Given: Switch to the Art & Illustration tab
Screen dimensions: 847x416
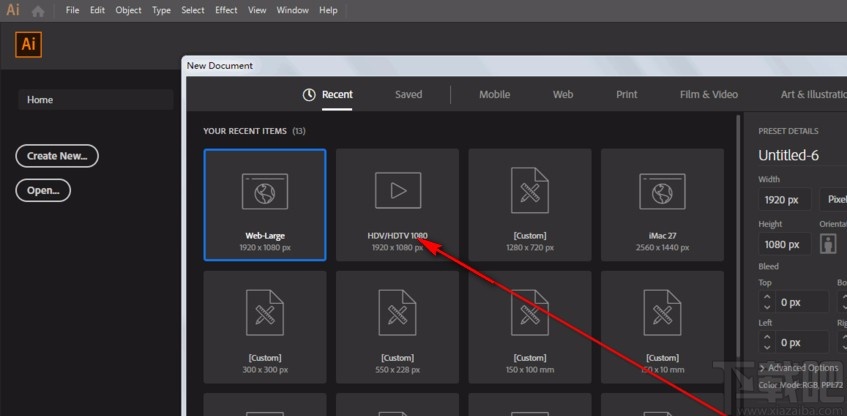Looking at the screenshot, I should (814, 95).
